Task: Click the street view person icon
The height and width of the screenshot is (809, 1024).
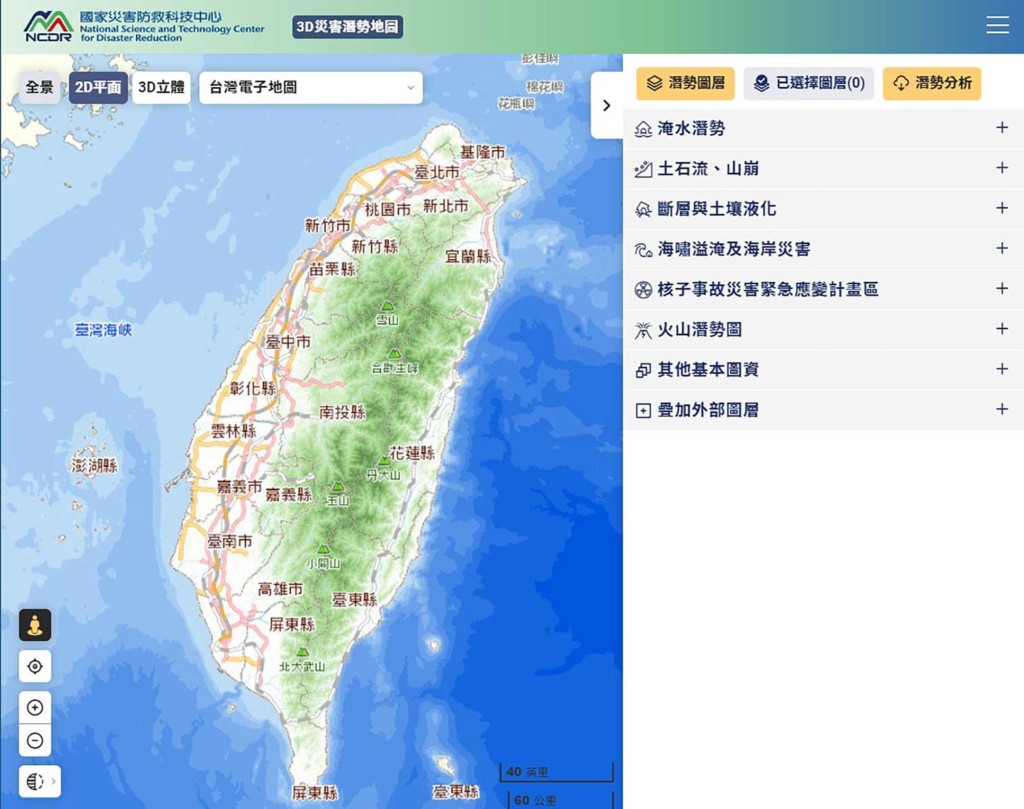Action: (35, 625)
